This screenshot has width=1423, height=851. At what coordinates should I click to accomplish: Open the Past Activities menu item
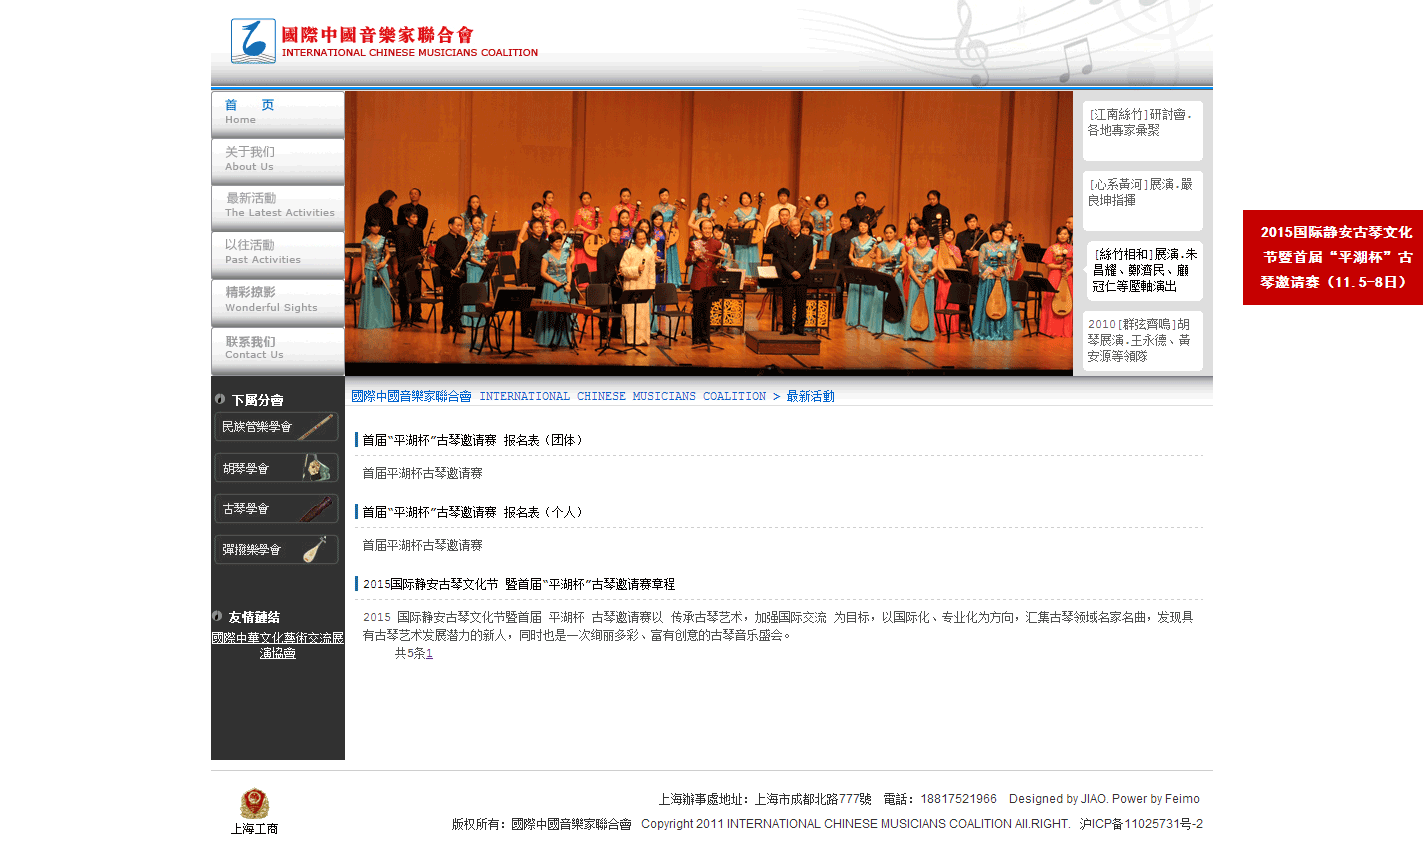(x=277, y=252)
